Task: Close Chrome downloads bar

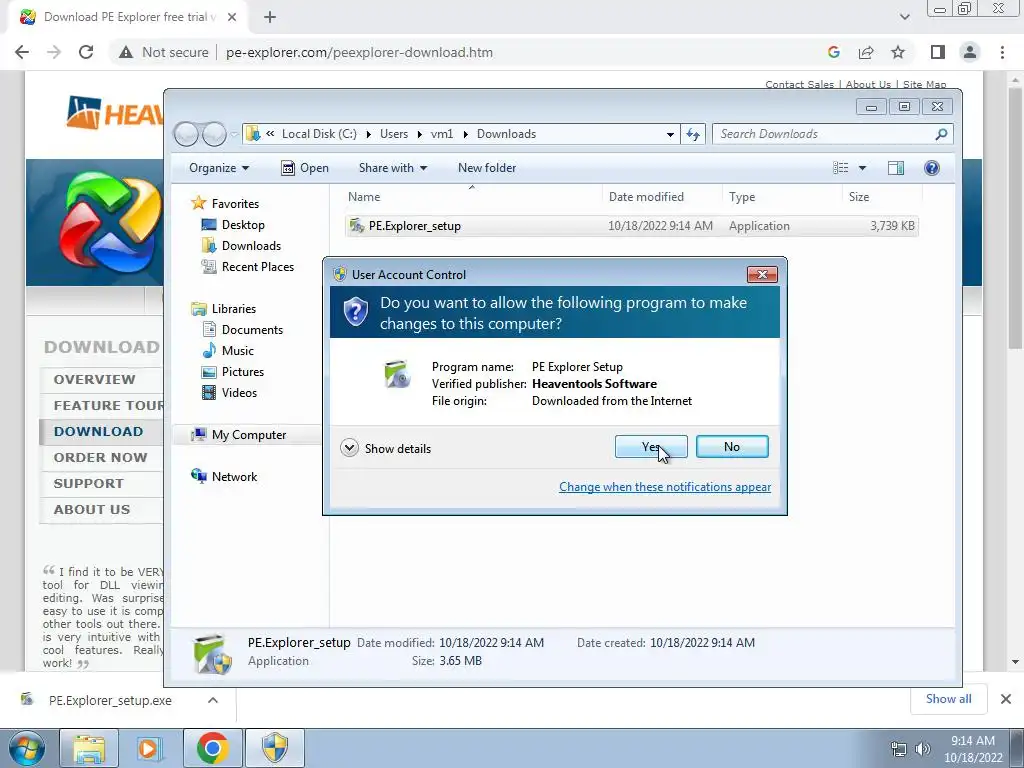Action: coord(1006,699)
